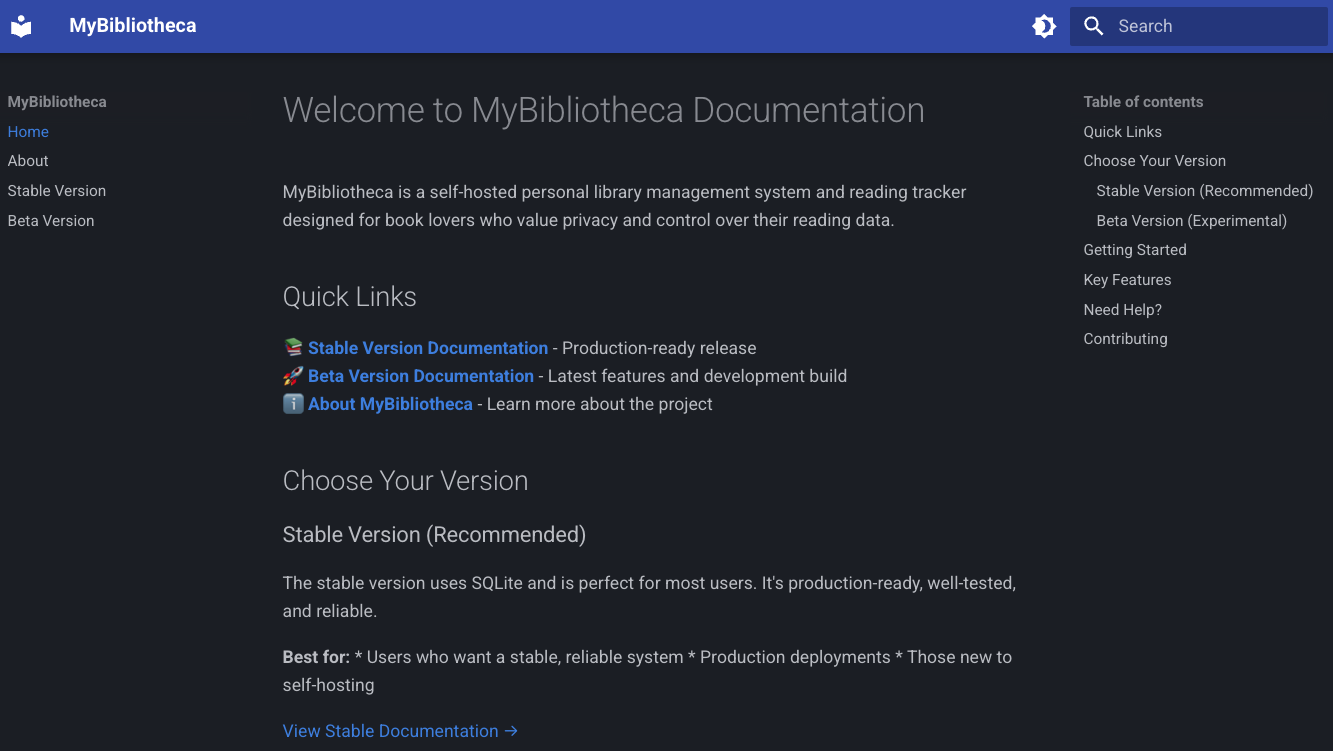Follow the About MyBibliotheca link
The height and width of the screenshot is (751, 1333).
tap(390, 403)
